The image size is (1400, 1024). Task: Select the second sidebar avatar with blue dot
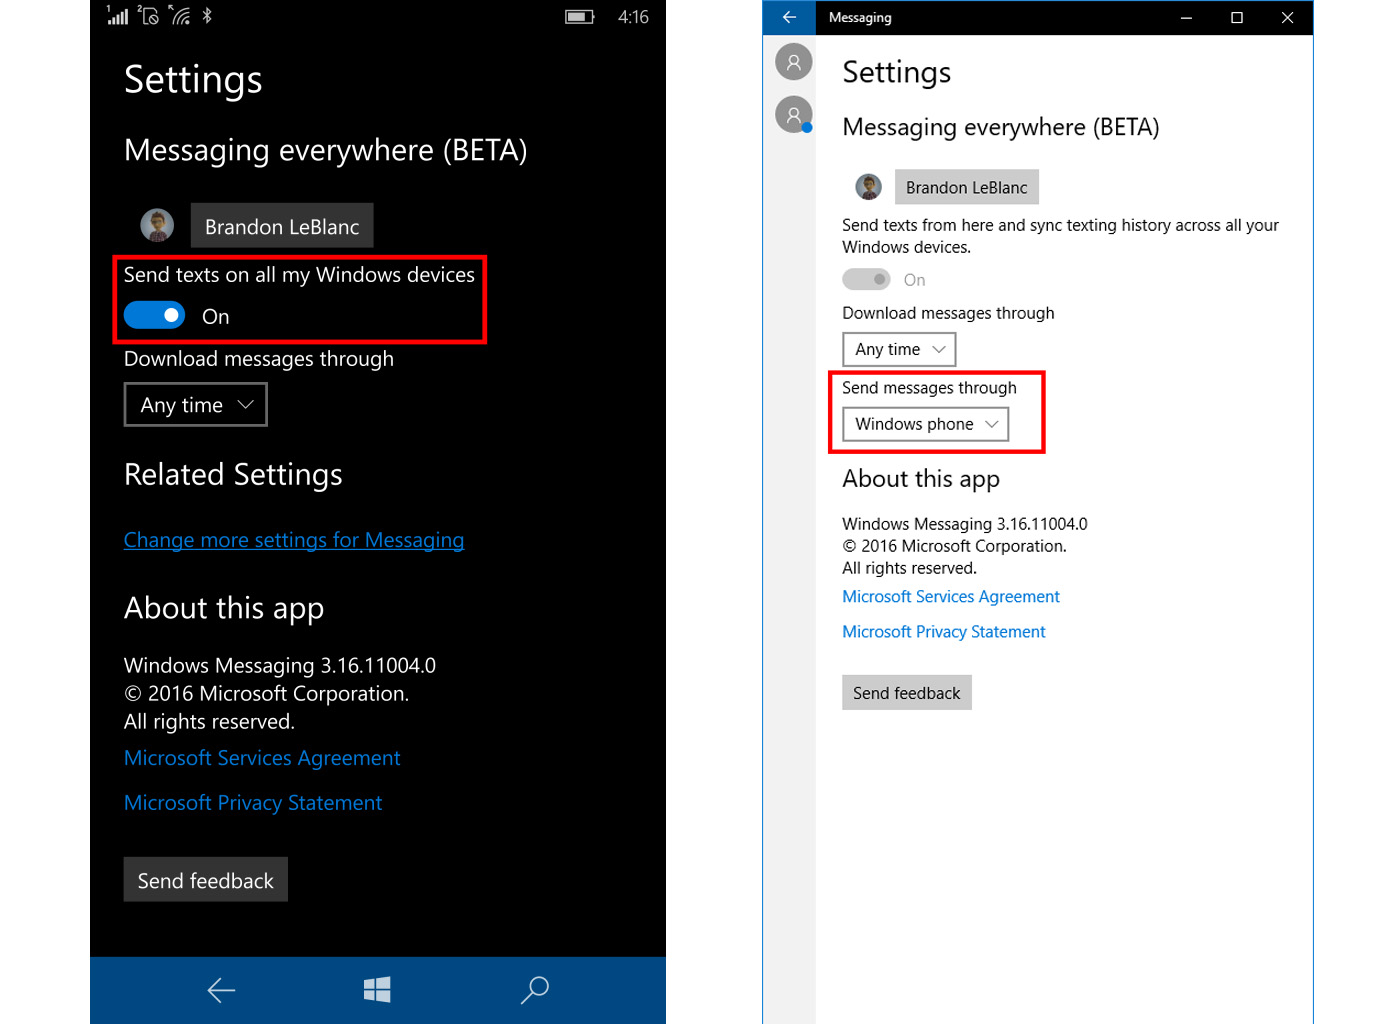[793, 115]
